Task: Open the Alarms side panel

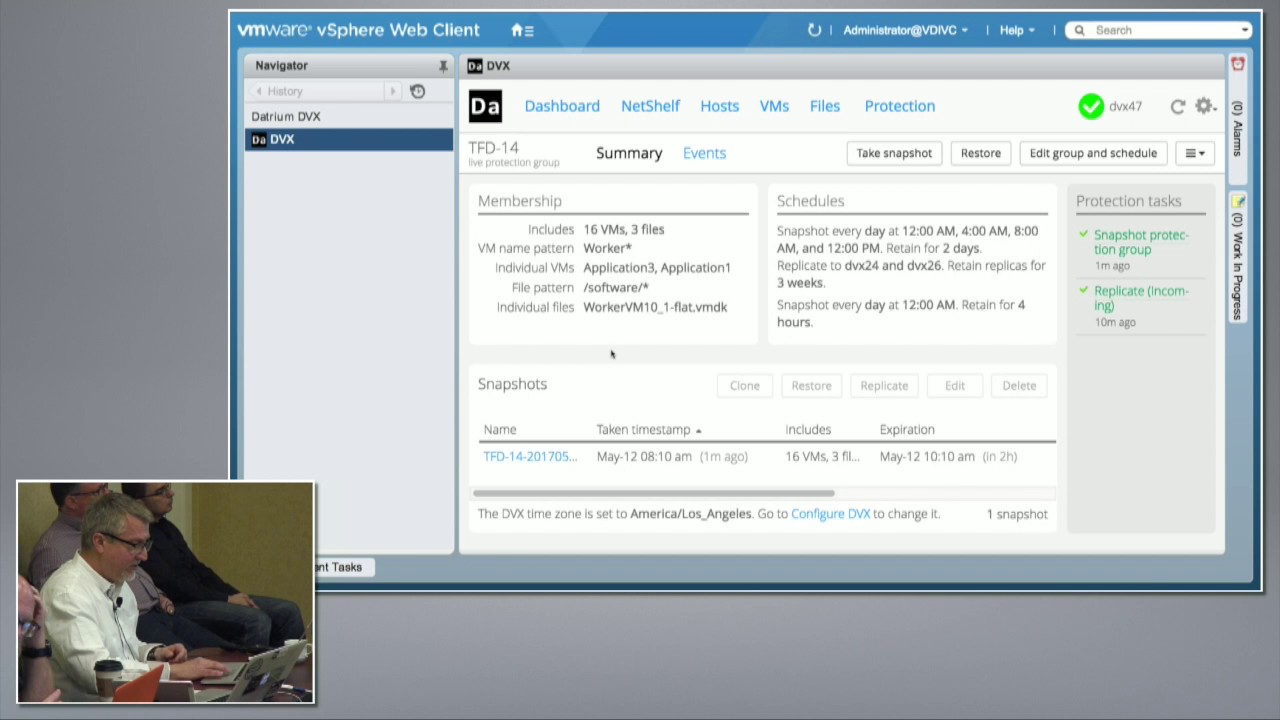Action: (1237, 120)
